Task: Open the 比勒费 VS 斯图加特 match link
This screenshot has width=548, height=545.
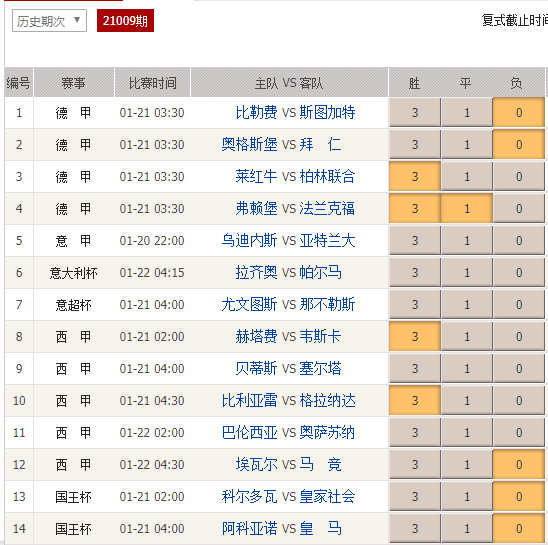Action: (x=295, y=113)
